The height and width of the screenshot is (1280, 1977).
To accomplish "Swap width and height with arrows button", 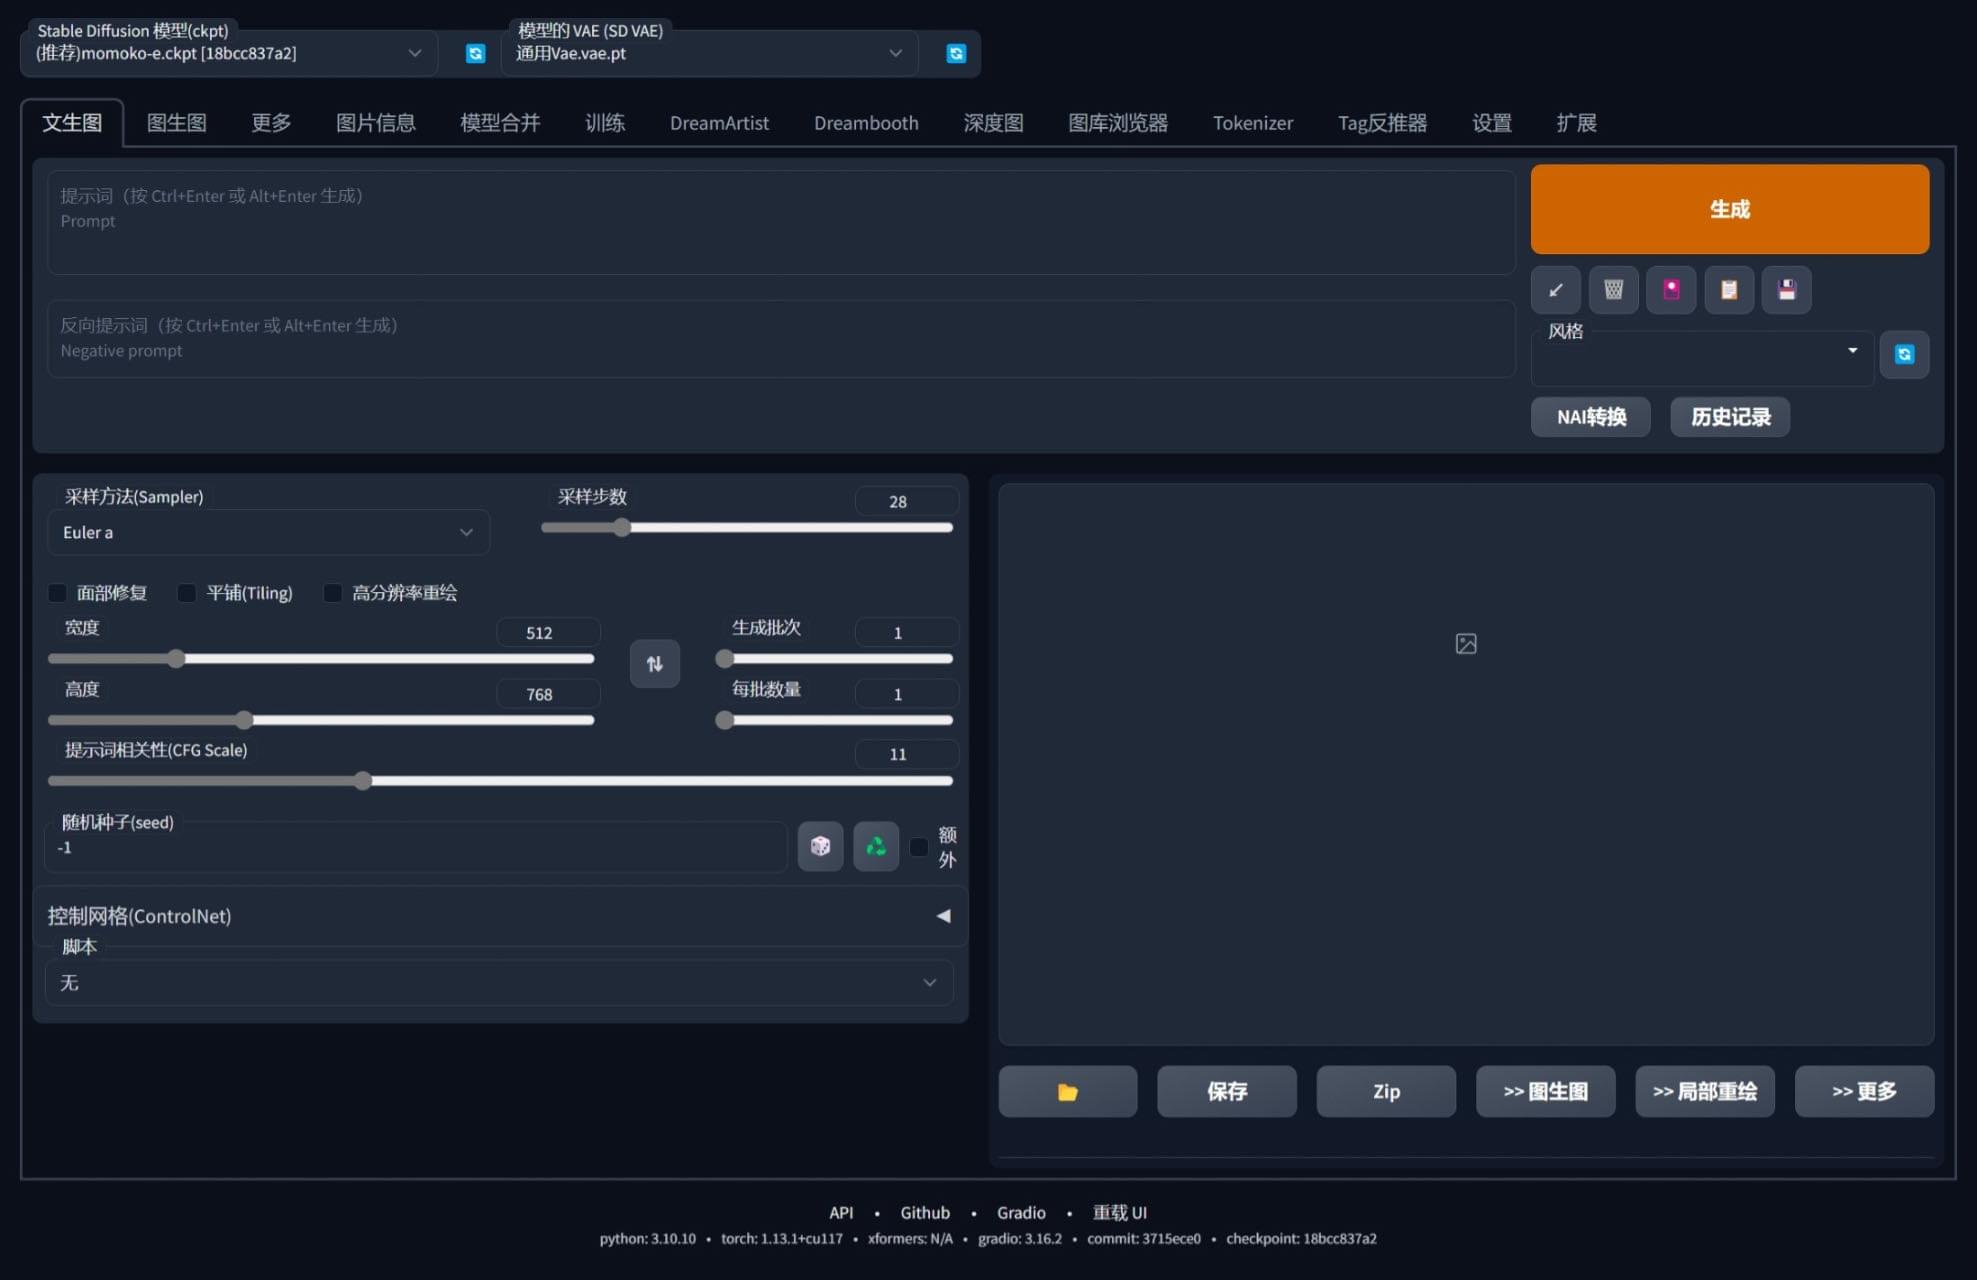I will click(x=654, y=664).
